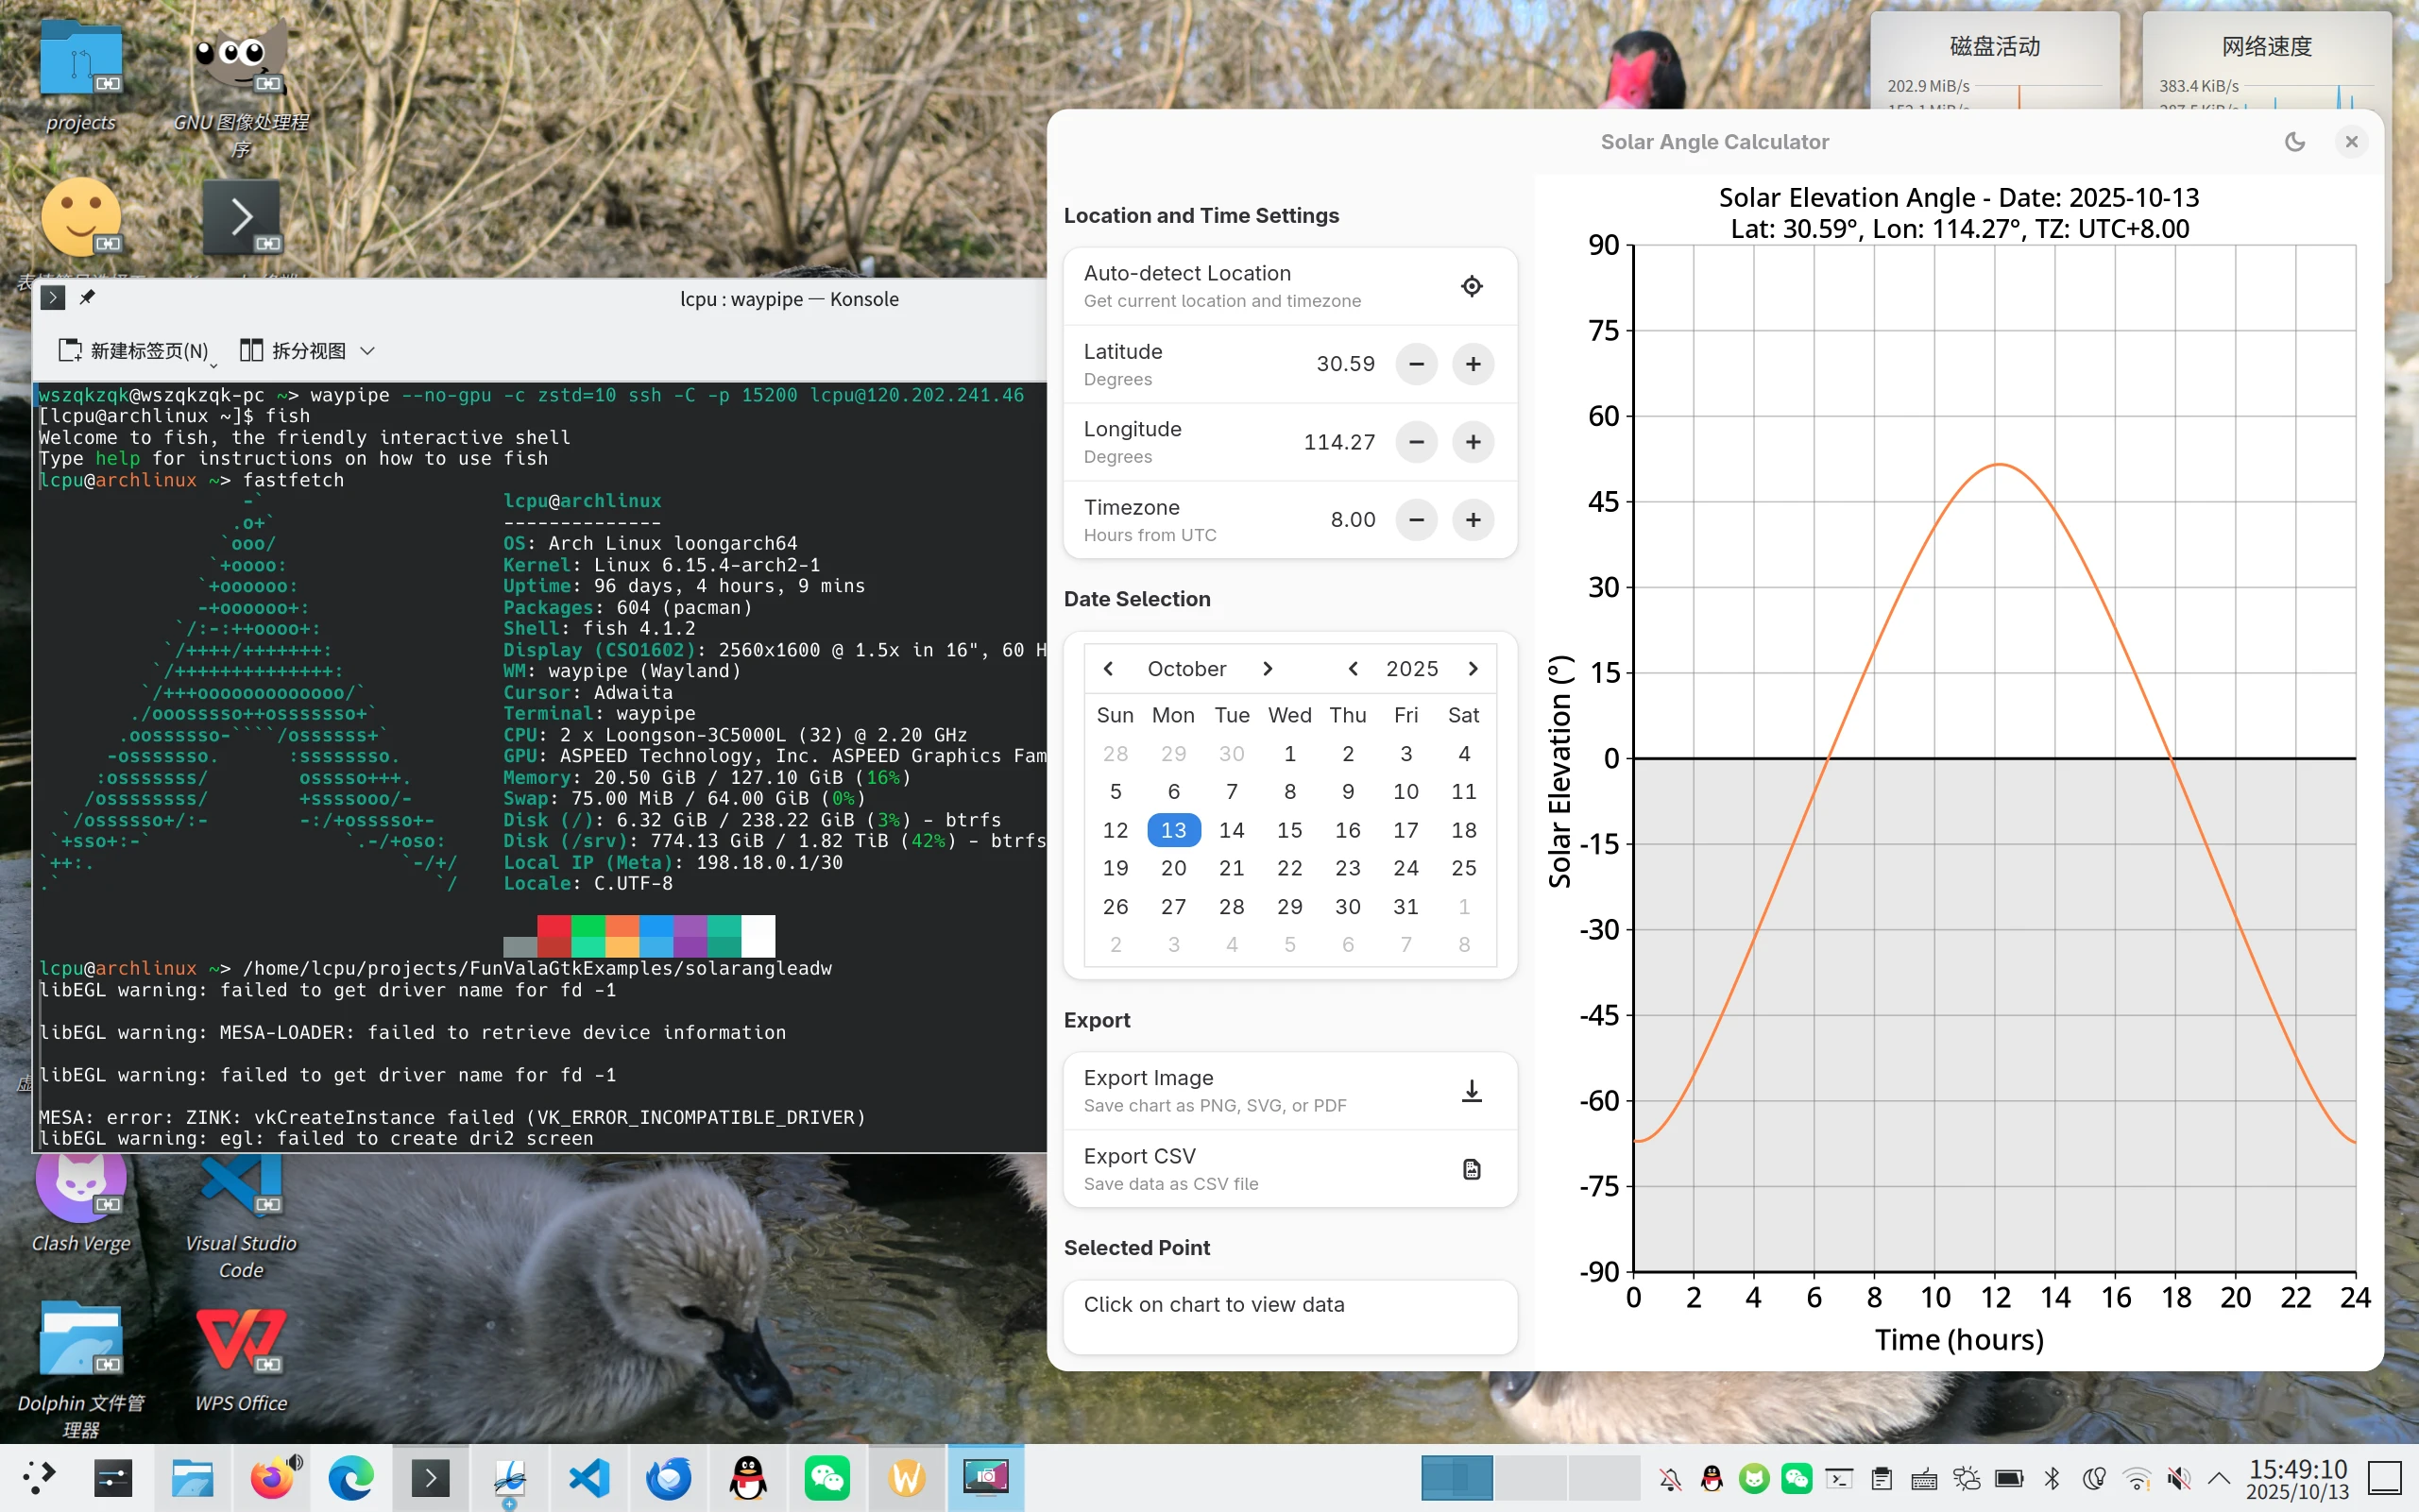This screenshot has width=2419, height=1512.
Task: Open Visual Studio Code from the taskbar
Action: coord(589,1478)
